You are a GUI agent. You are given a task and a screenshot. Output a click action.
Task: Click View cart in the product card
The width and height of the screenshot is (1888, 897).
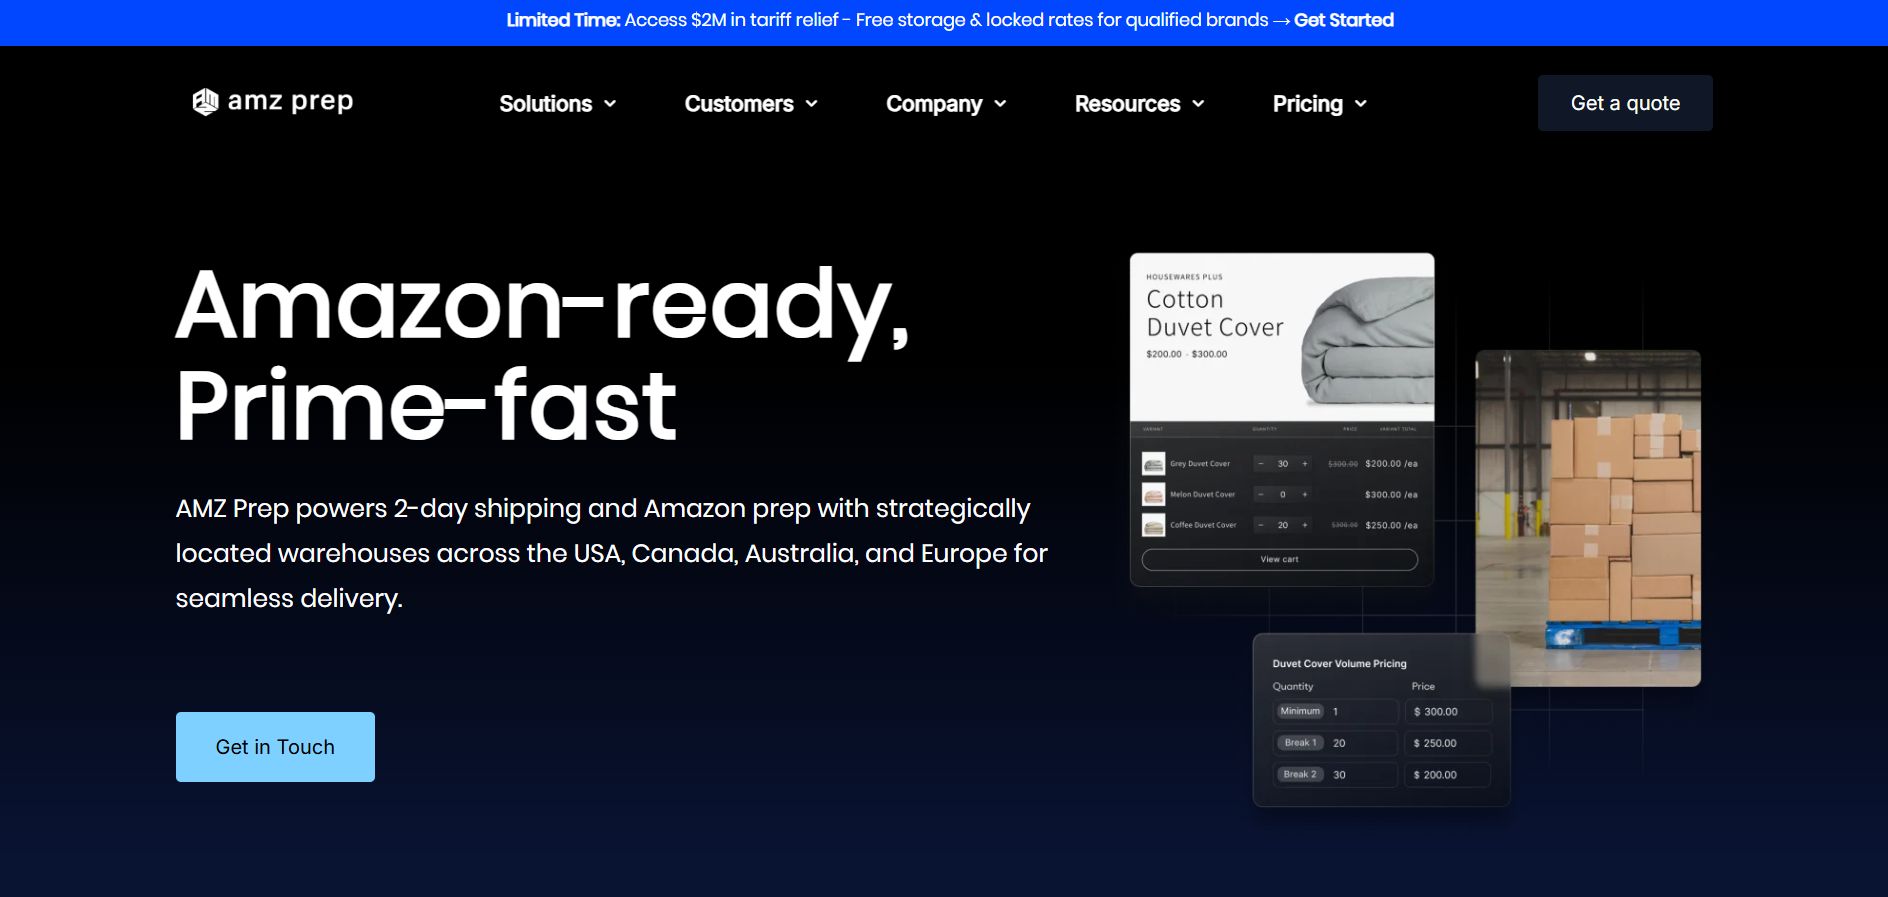point(1279,559)
